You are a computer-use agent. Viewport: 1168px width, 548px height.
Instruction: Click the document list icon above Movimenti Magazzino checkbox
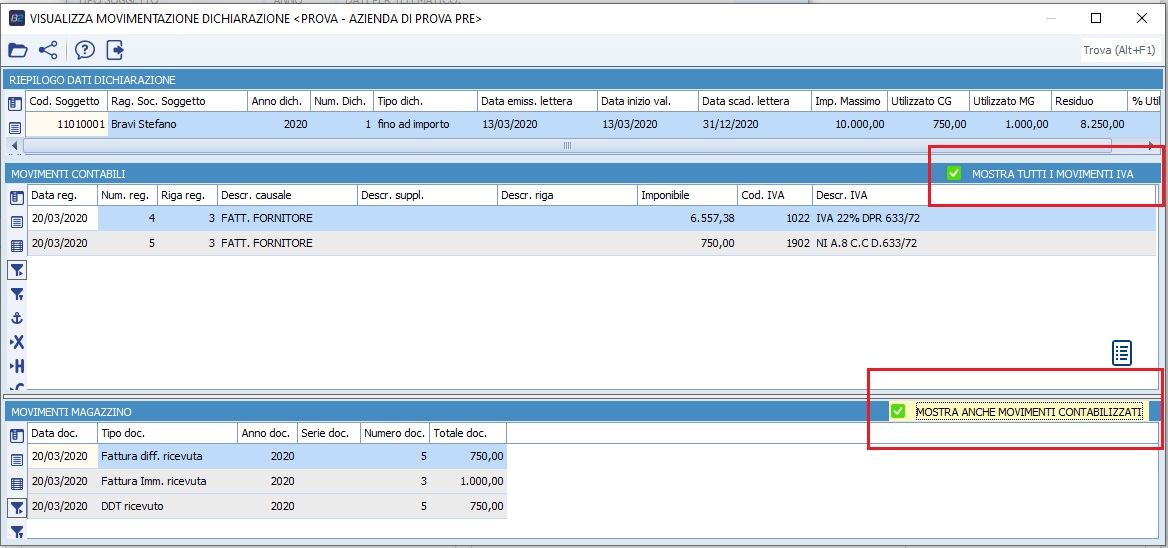(x=1122, y=353)
